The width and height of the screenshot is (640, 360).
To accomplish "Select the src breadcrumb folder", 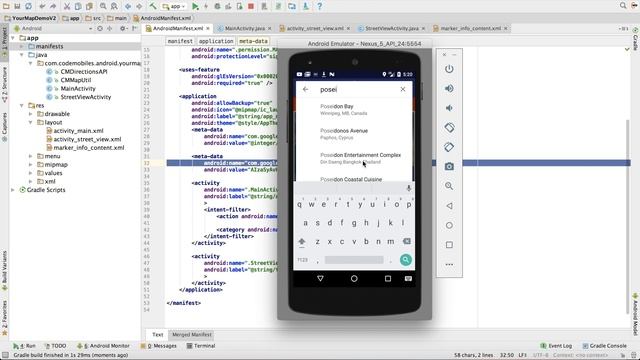I will coord(93,18).
